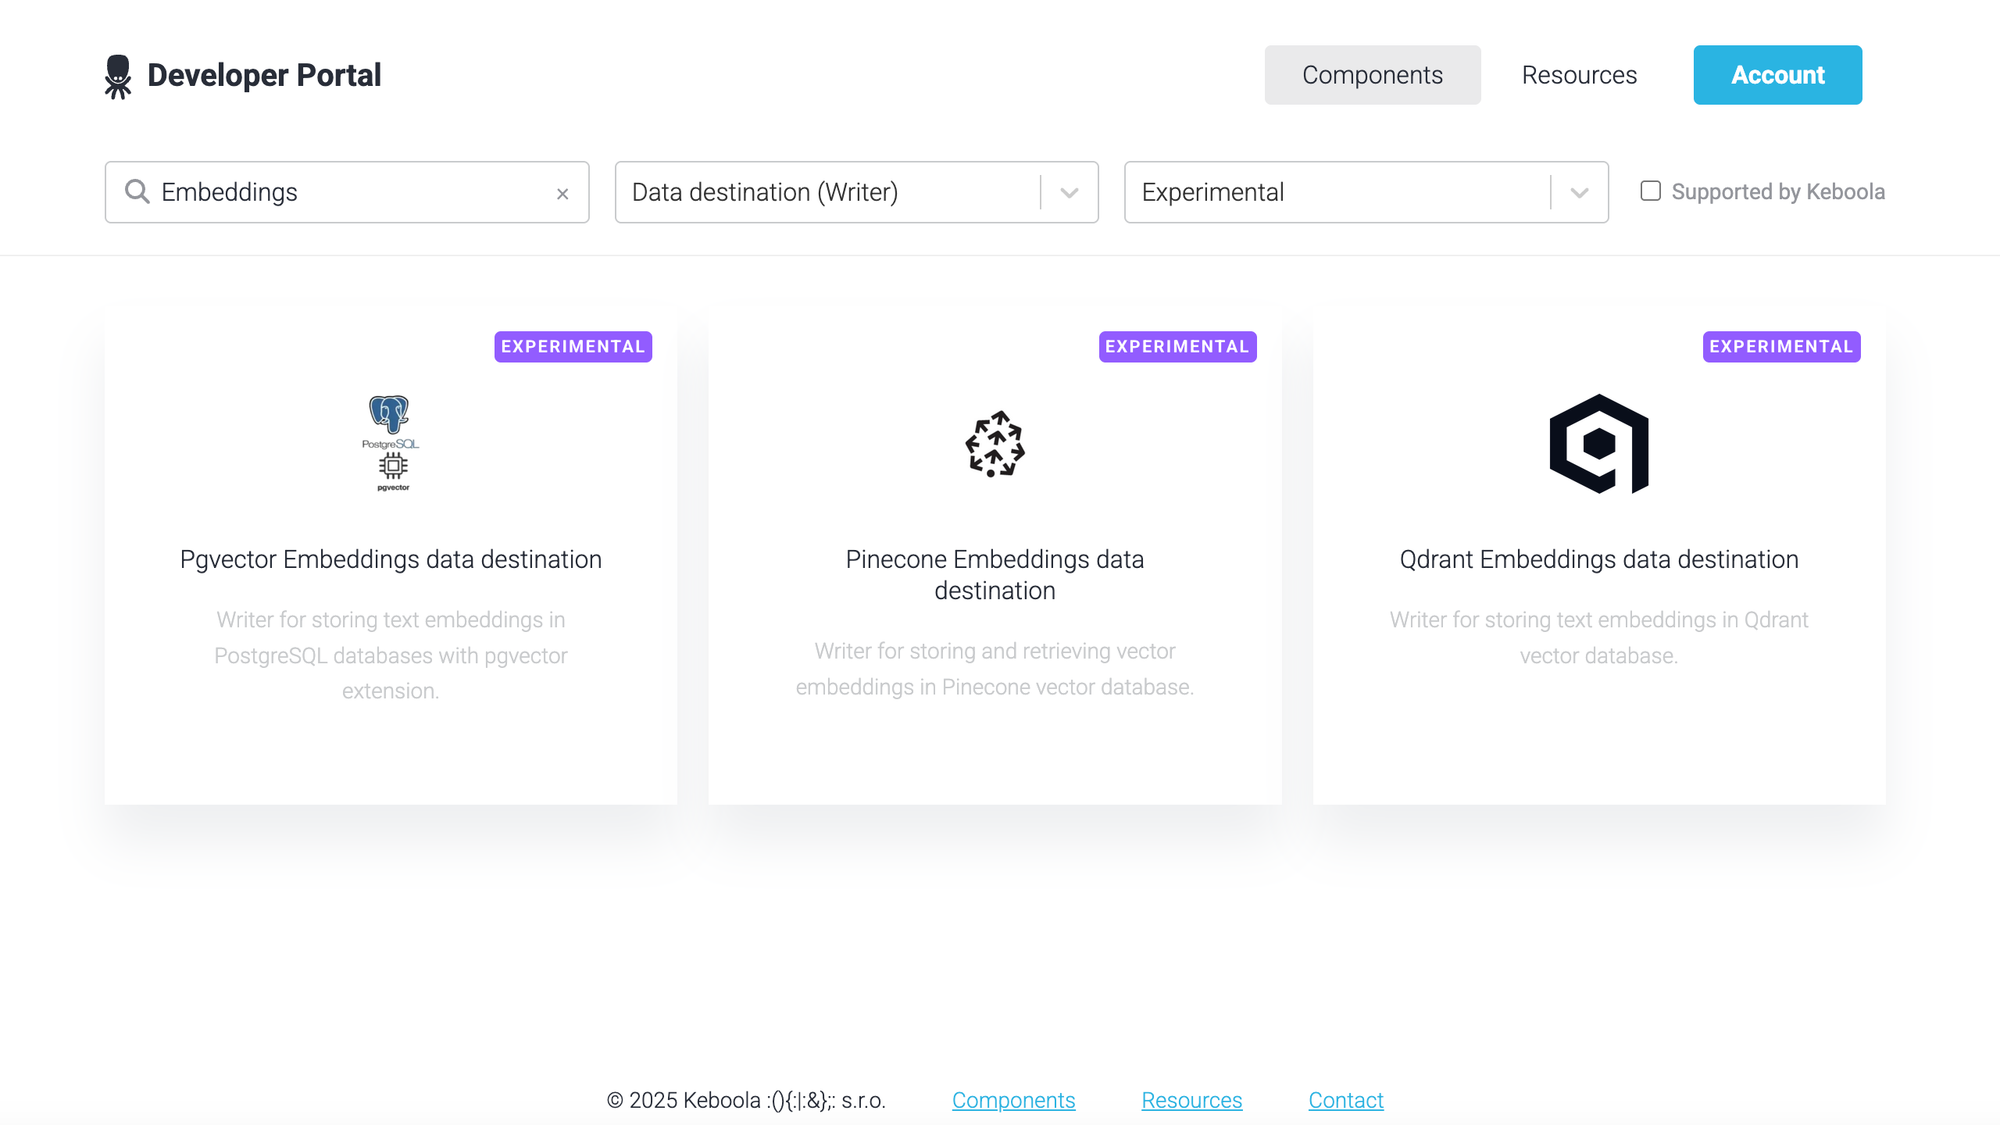Click the Qdrant hexagon logo
The image size is (2000, 1125).
pyautogui.click(x=1599, y=445)
